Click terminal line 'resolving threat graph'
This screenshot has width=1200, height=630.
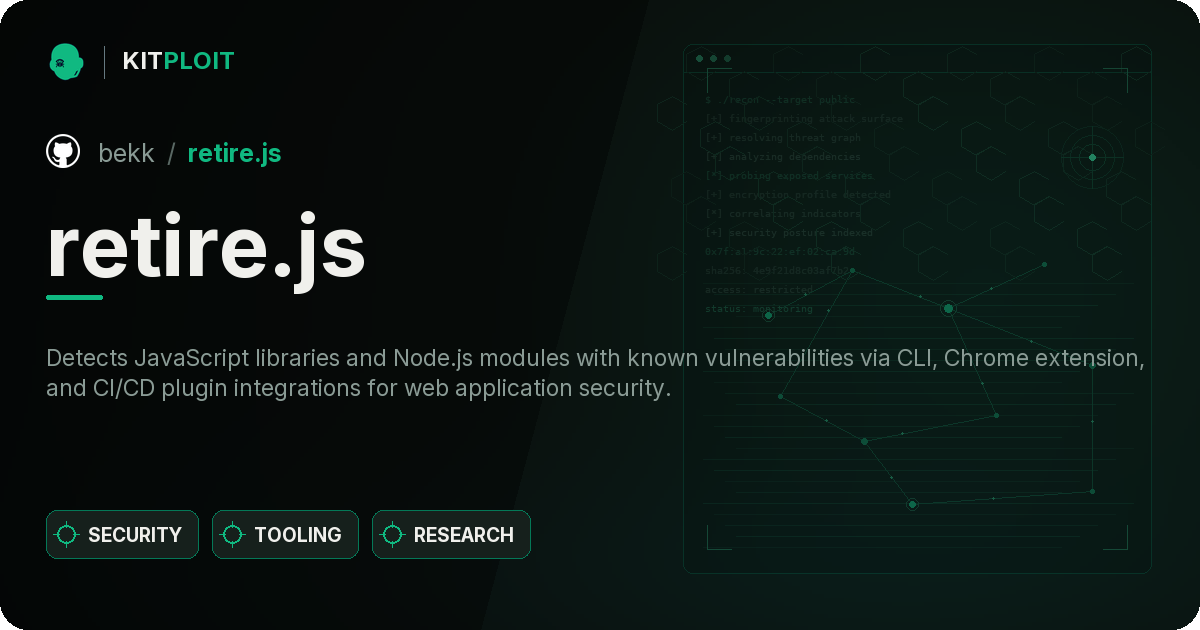click(783, 138)
